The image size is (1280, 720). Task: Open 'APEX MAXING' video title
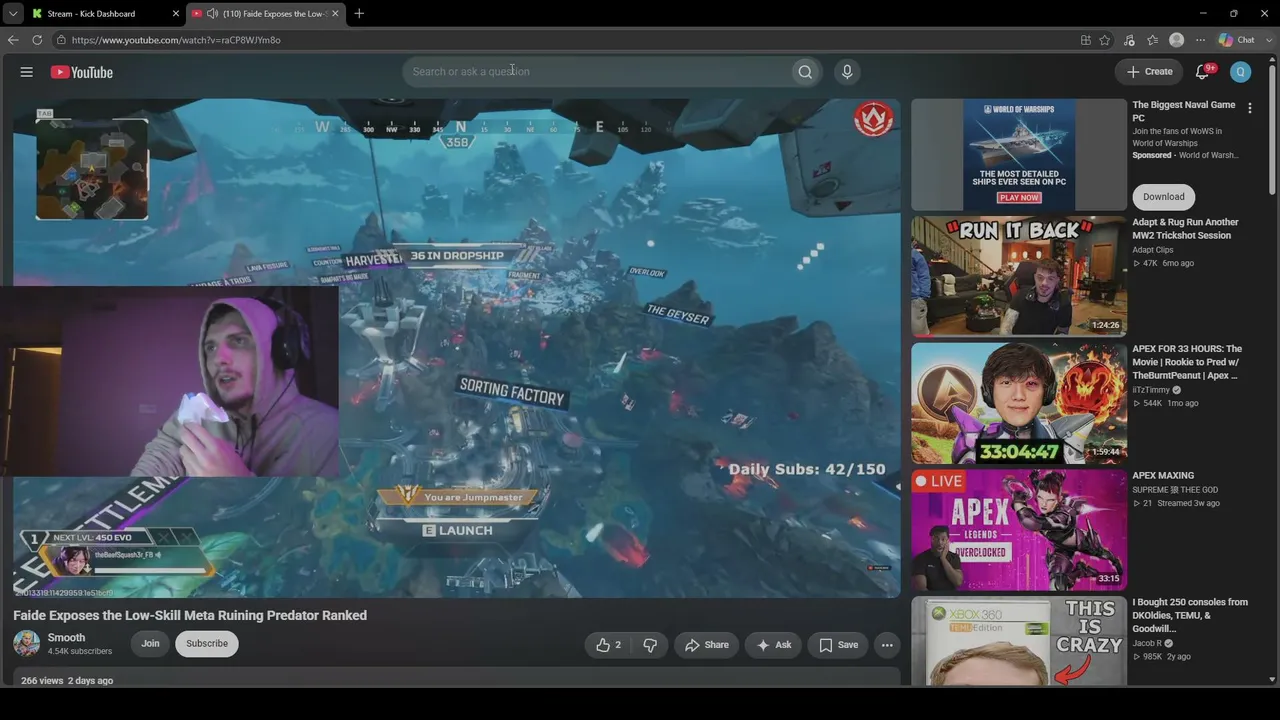tap(1163, 476)
